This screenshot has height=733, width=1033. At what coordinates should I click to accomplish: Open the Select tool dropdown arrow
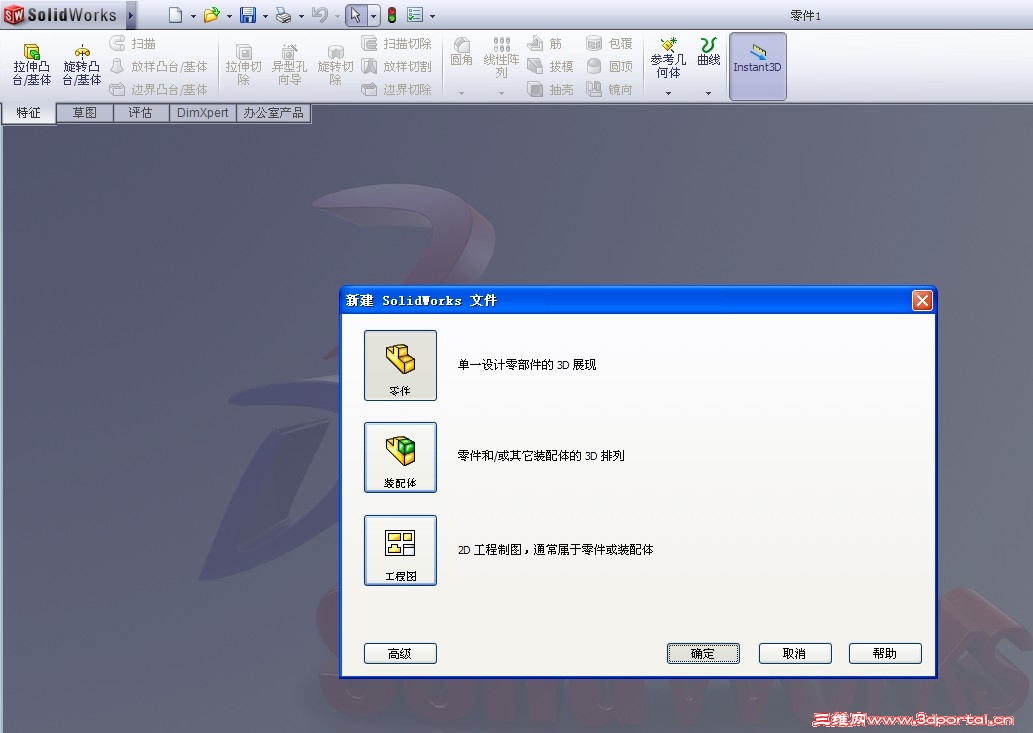[x=374, y=16]
